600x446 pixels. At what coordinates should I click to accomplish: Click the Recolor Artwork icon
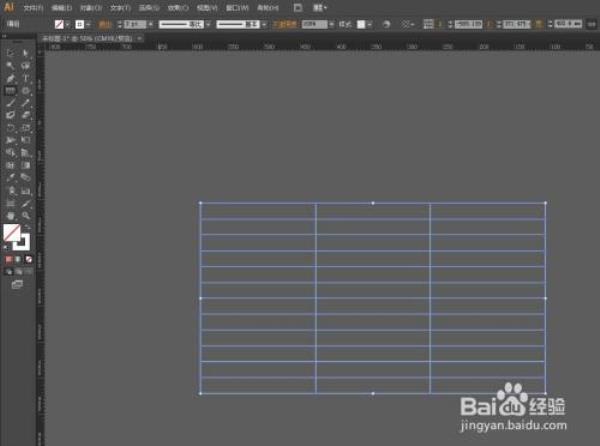coord(386,24)
